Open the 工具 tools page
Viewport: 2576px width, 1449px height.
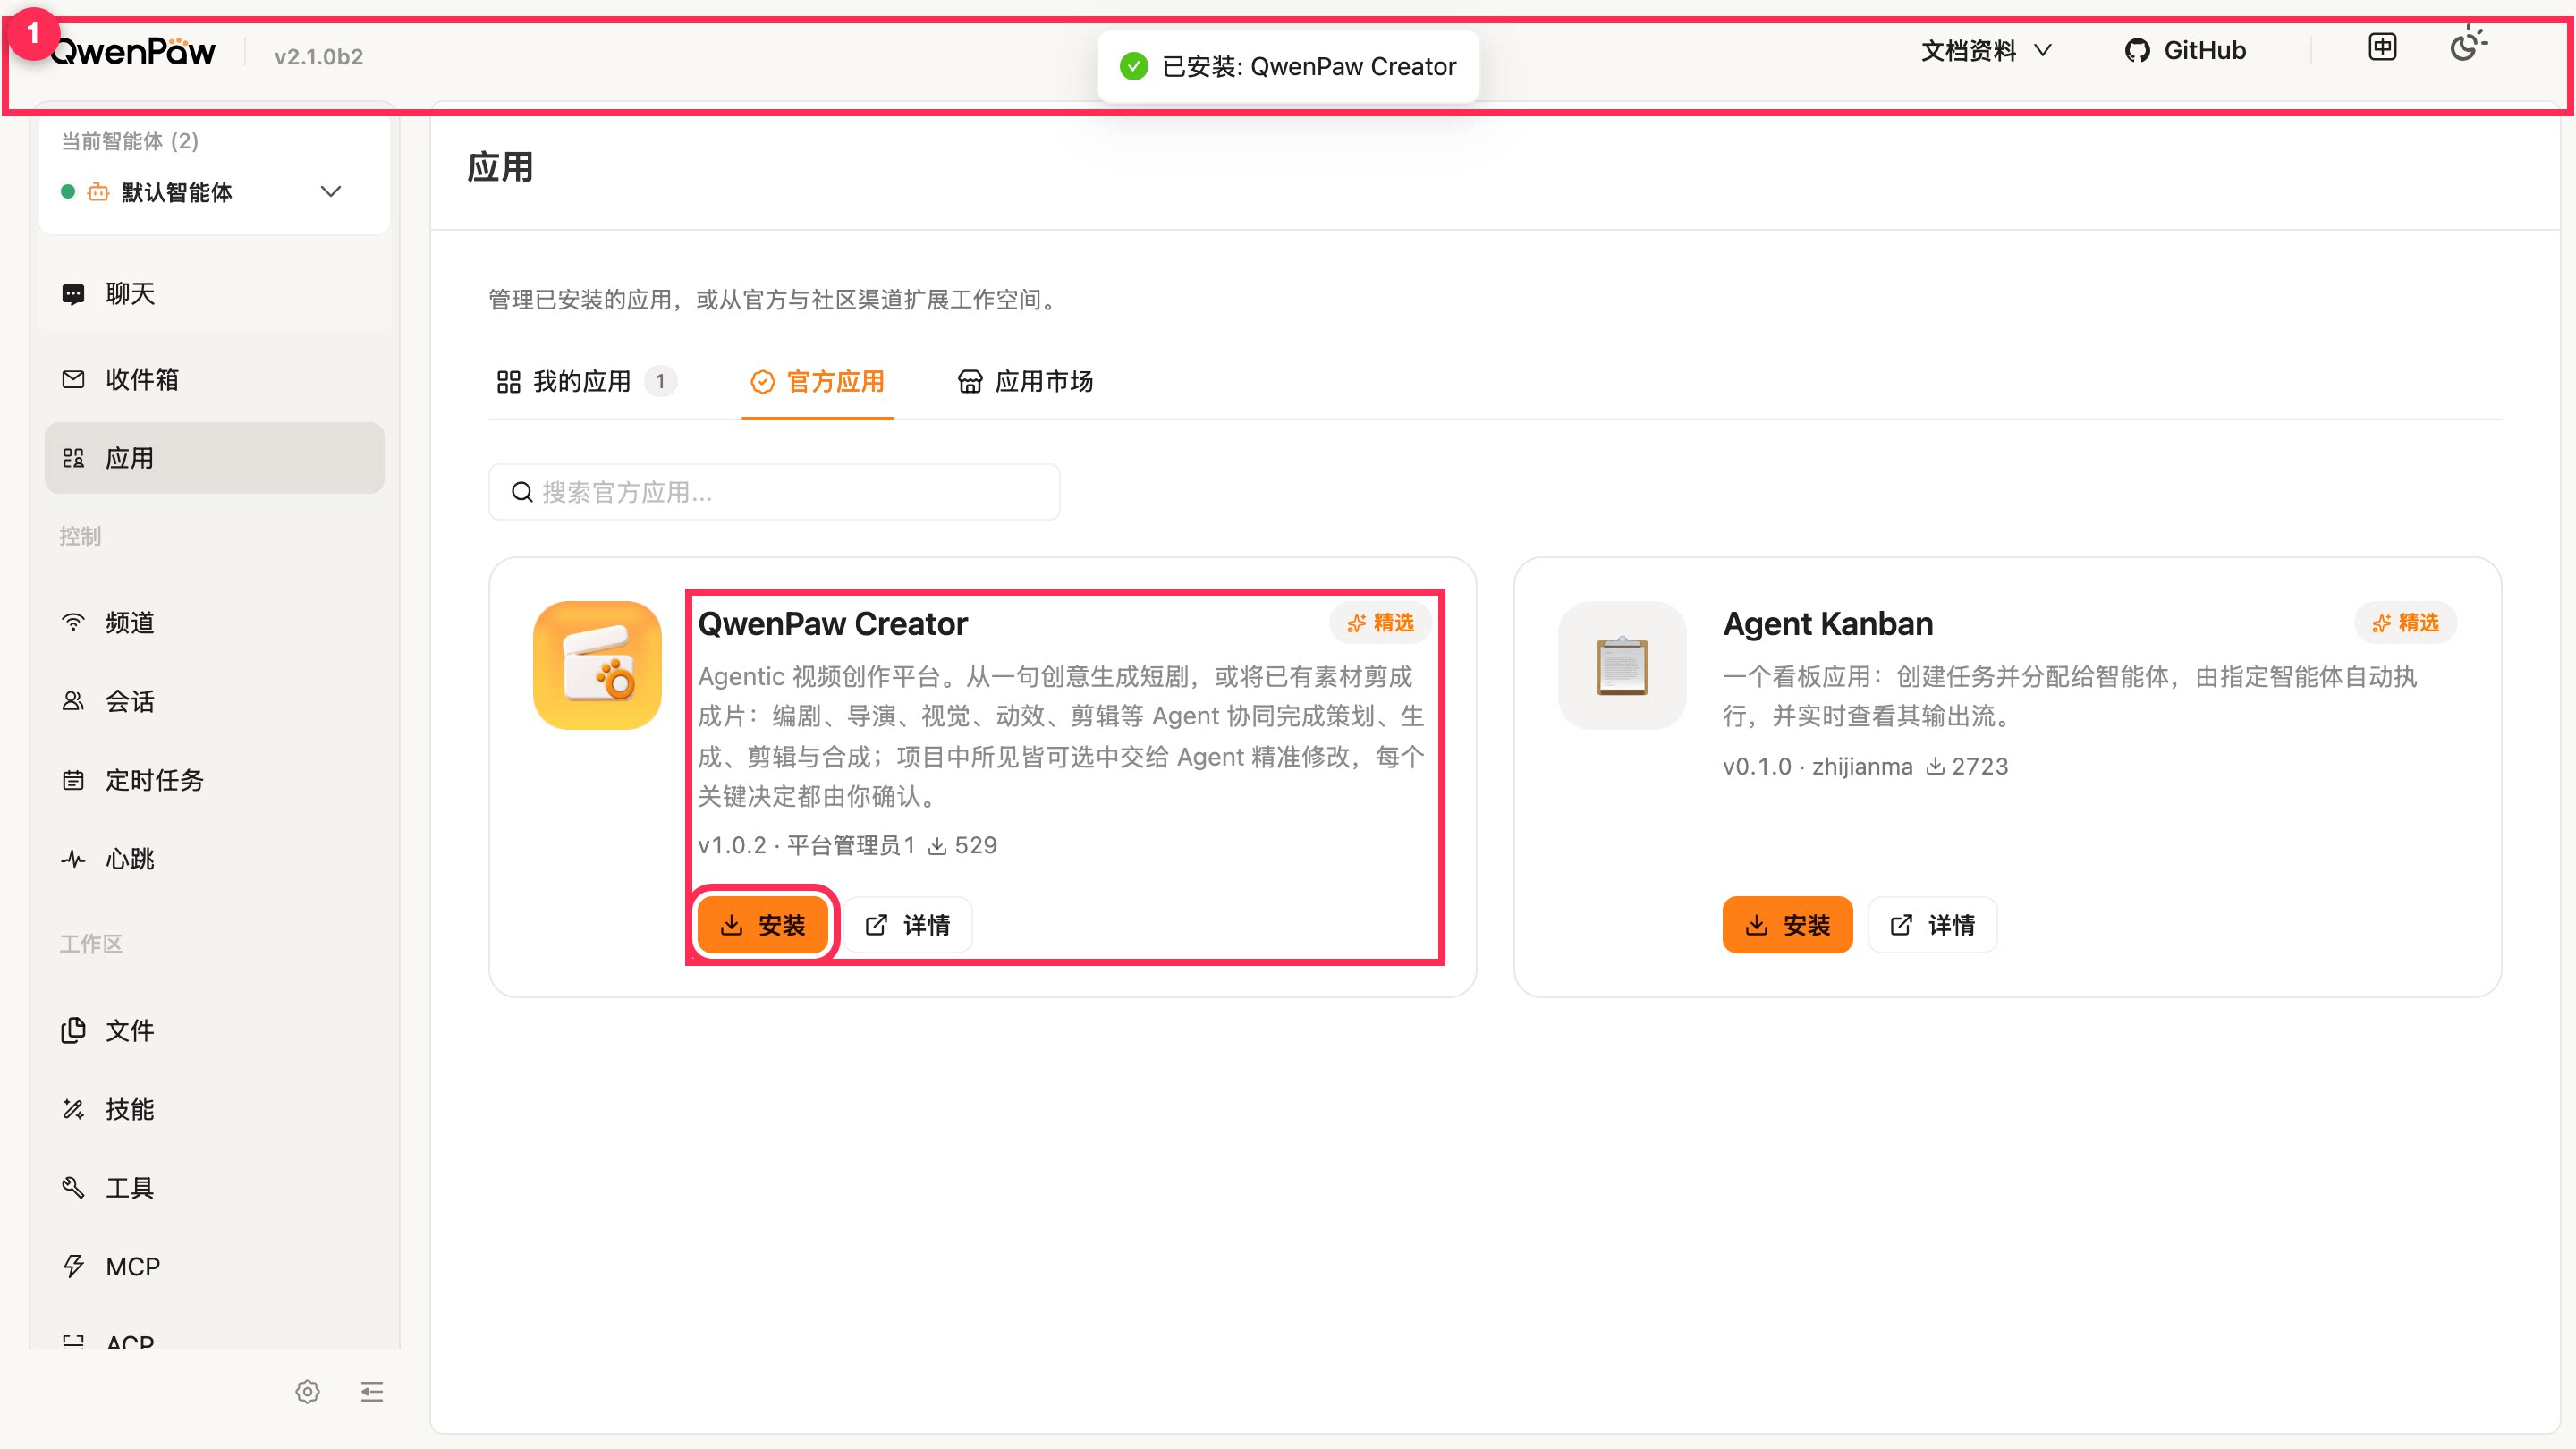pos(214,1188)
